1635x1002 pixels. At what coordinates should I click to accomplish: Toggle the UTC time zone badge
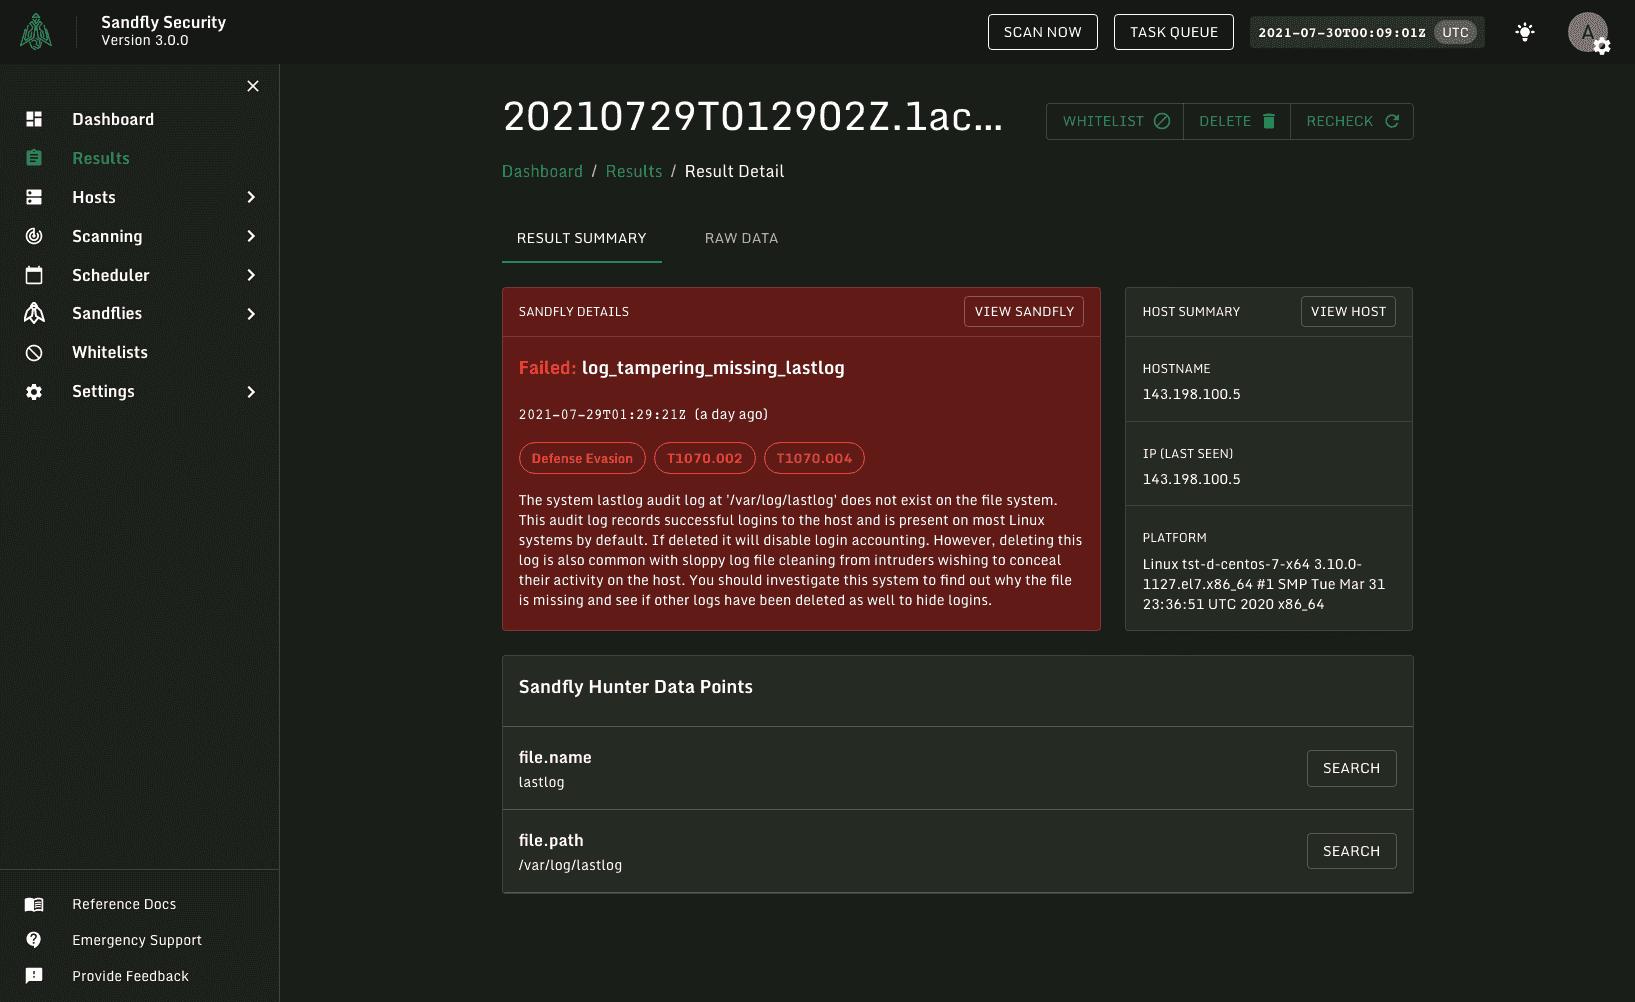point(1456,32)
